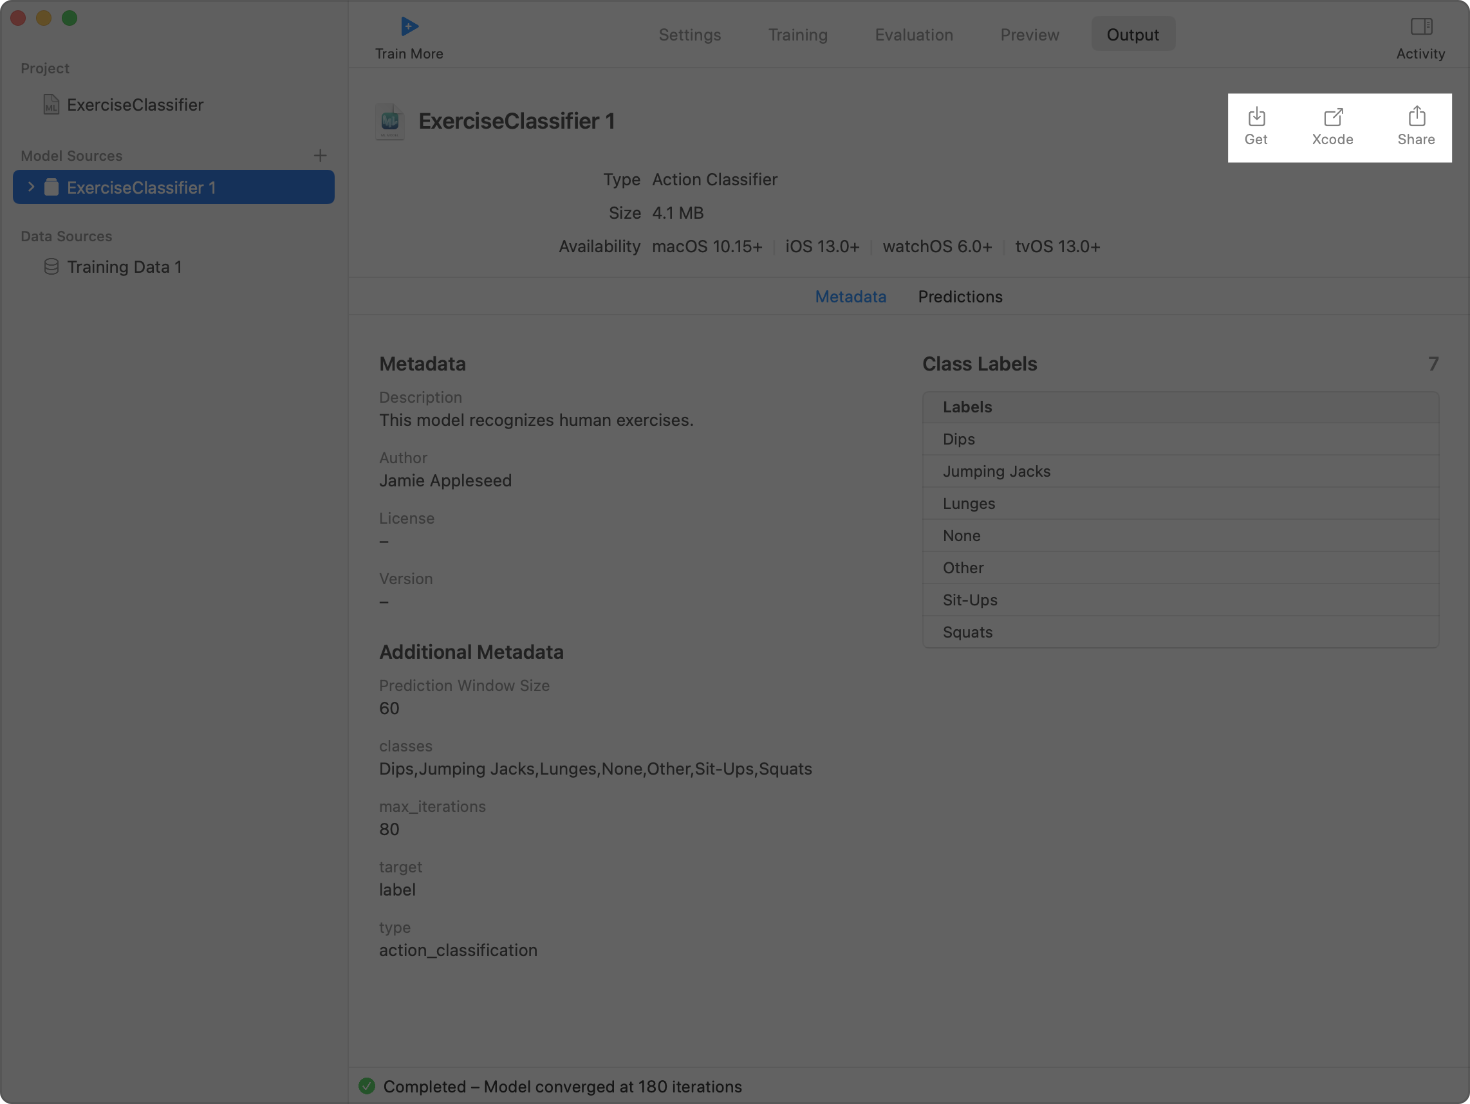Click the Training Data 1 database icon

pyautogui.click(x=51, y=267)
